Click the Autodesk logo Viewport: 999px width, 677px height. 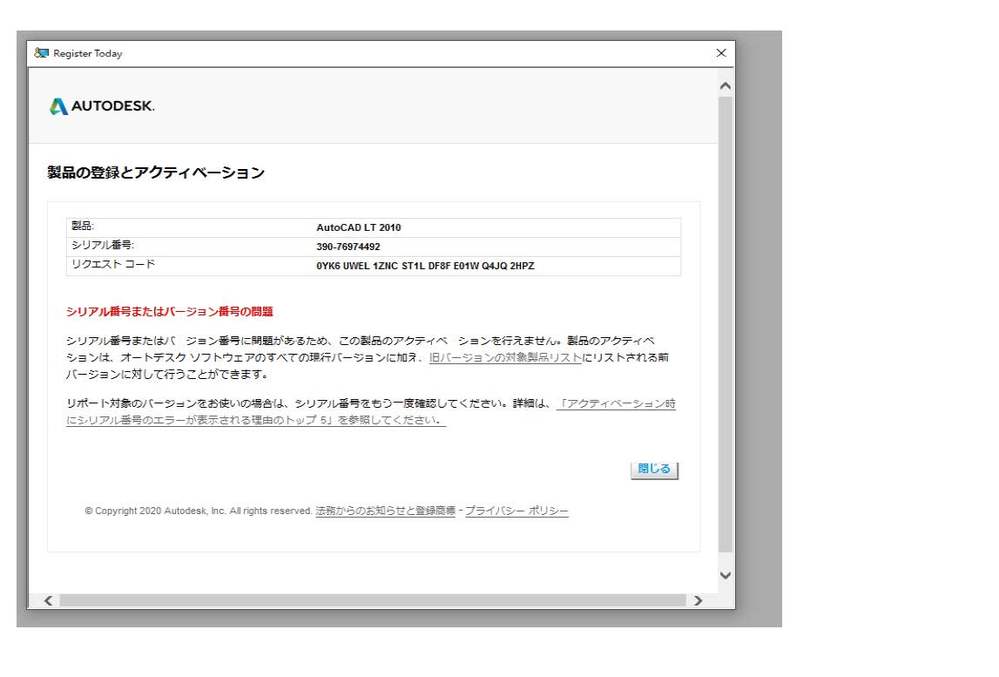(x=102, y=106)
